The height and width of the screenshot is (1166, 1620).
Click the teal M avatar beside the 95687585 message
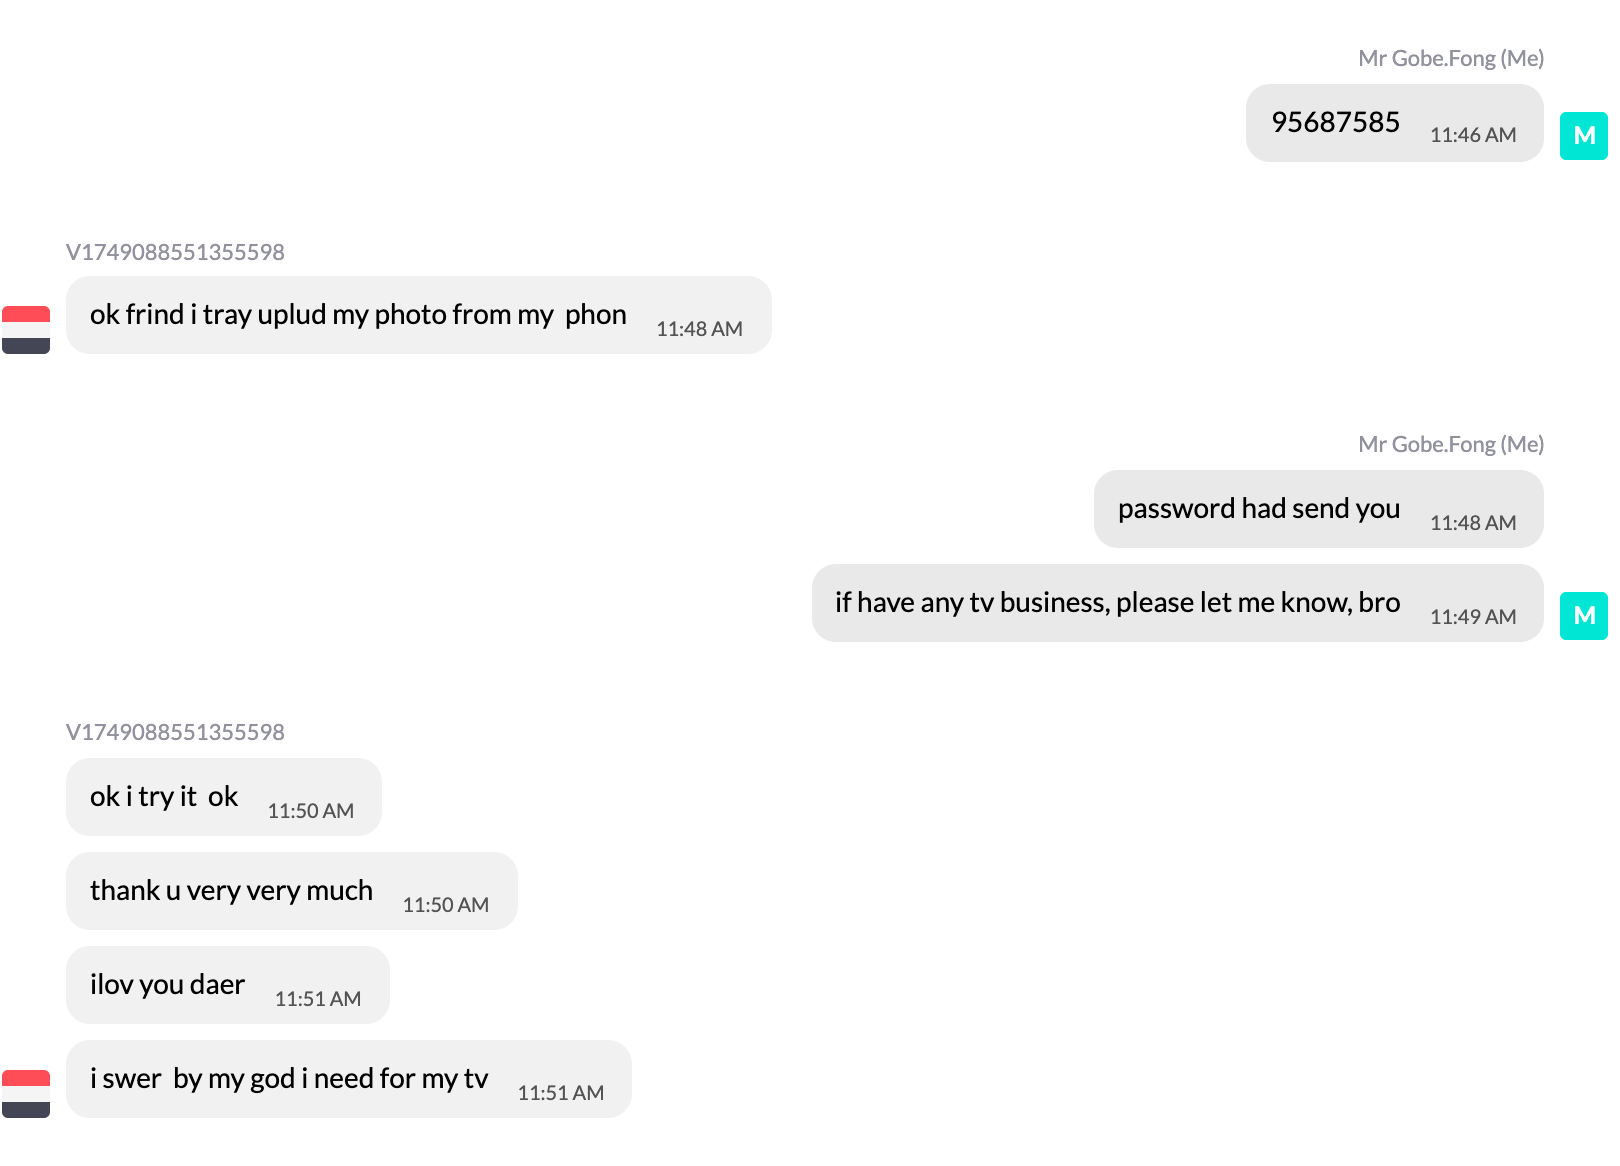pos(1583,136)
